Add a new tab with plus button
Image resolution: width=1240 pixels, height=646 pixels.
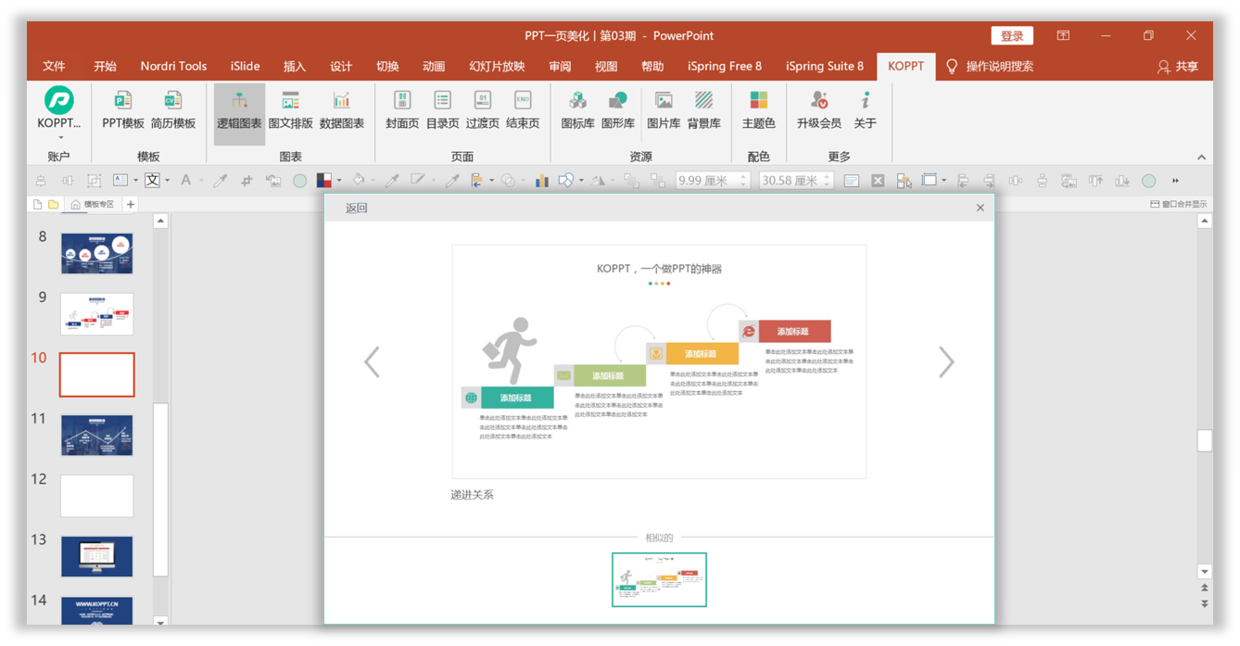[130, 204]
